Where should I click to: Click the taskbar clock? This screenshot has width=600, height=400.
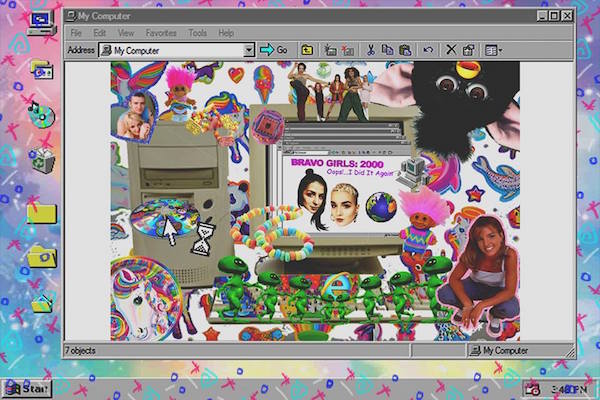tap(570, 389)
